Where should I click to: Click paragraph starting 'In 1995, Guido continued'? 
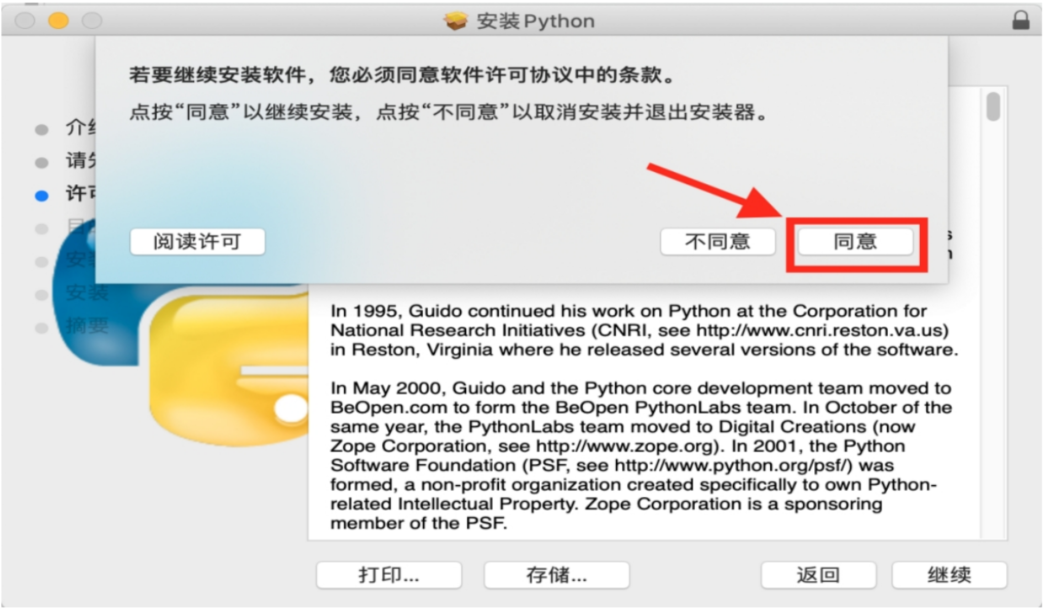pyautogui.click(x=644, y=330)
